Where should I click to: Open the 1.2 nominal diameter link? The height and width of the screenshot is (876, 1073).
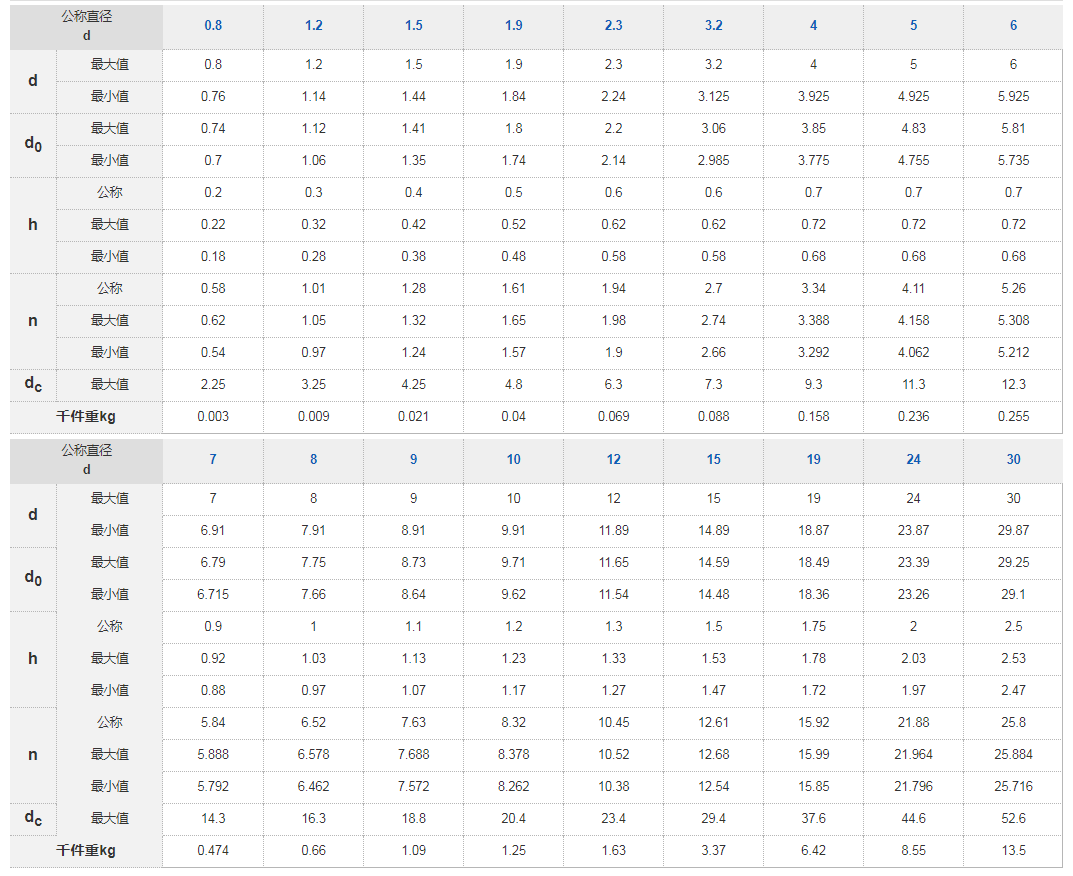tap(313, 26)
